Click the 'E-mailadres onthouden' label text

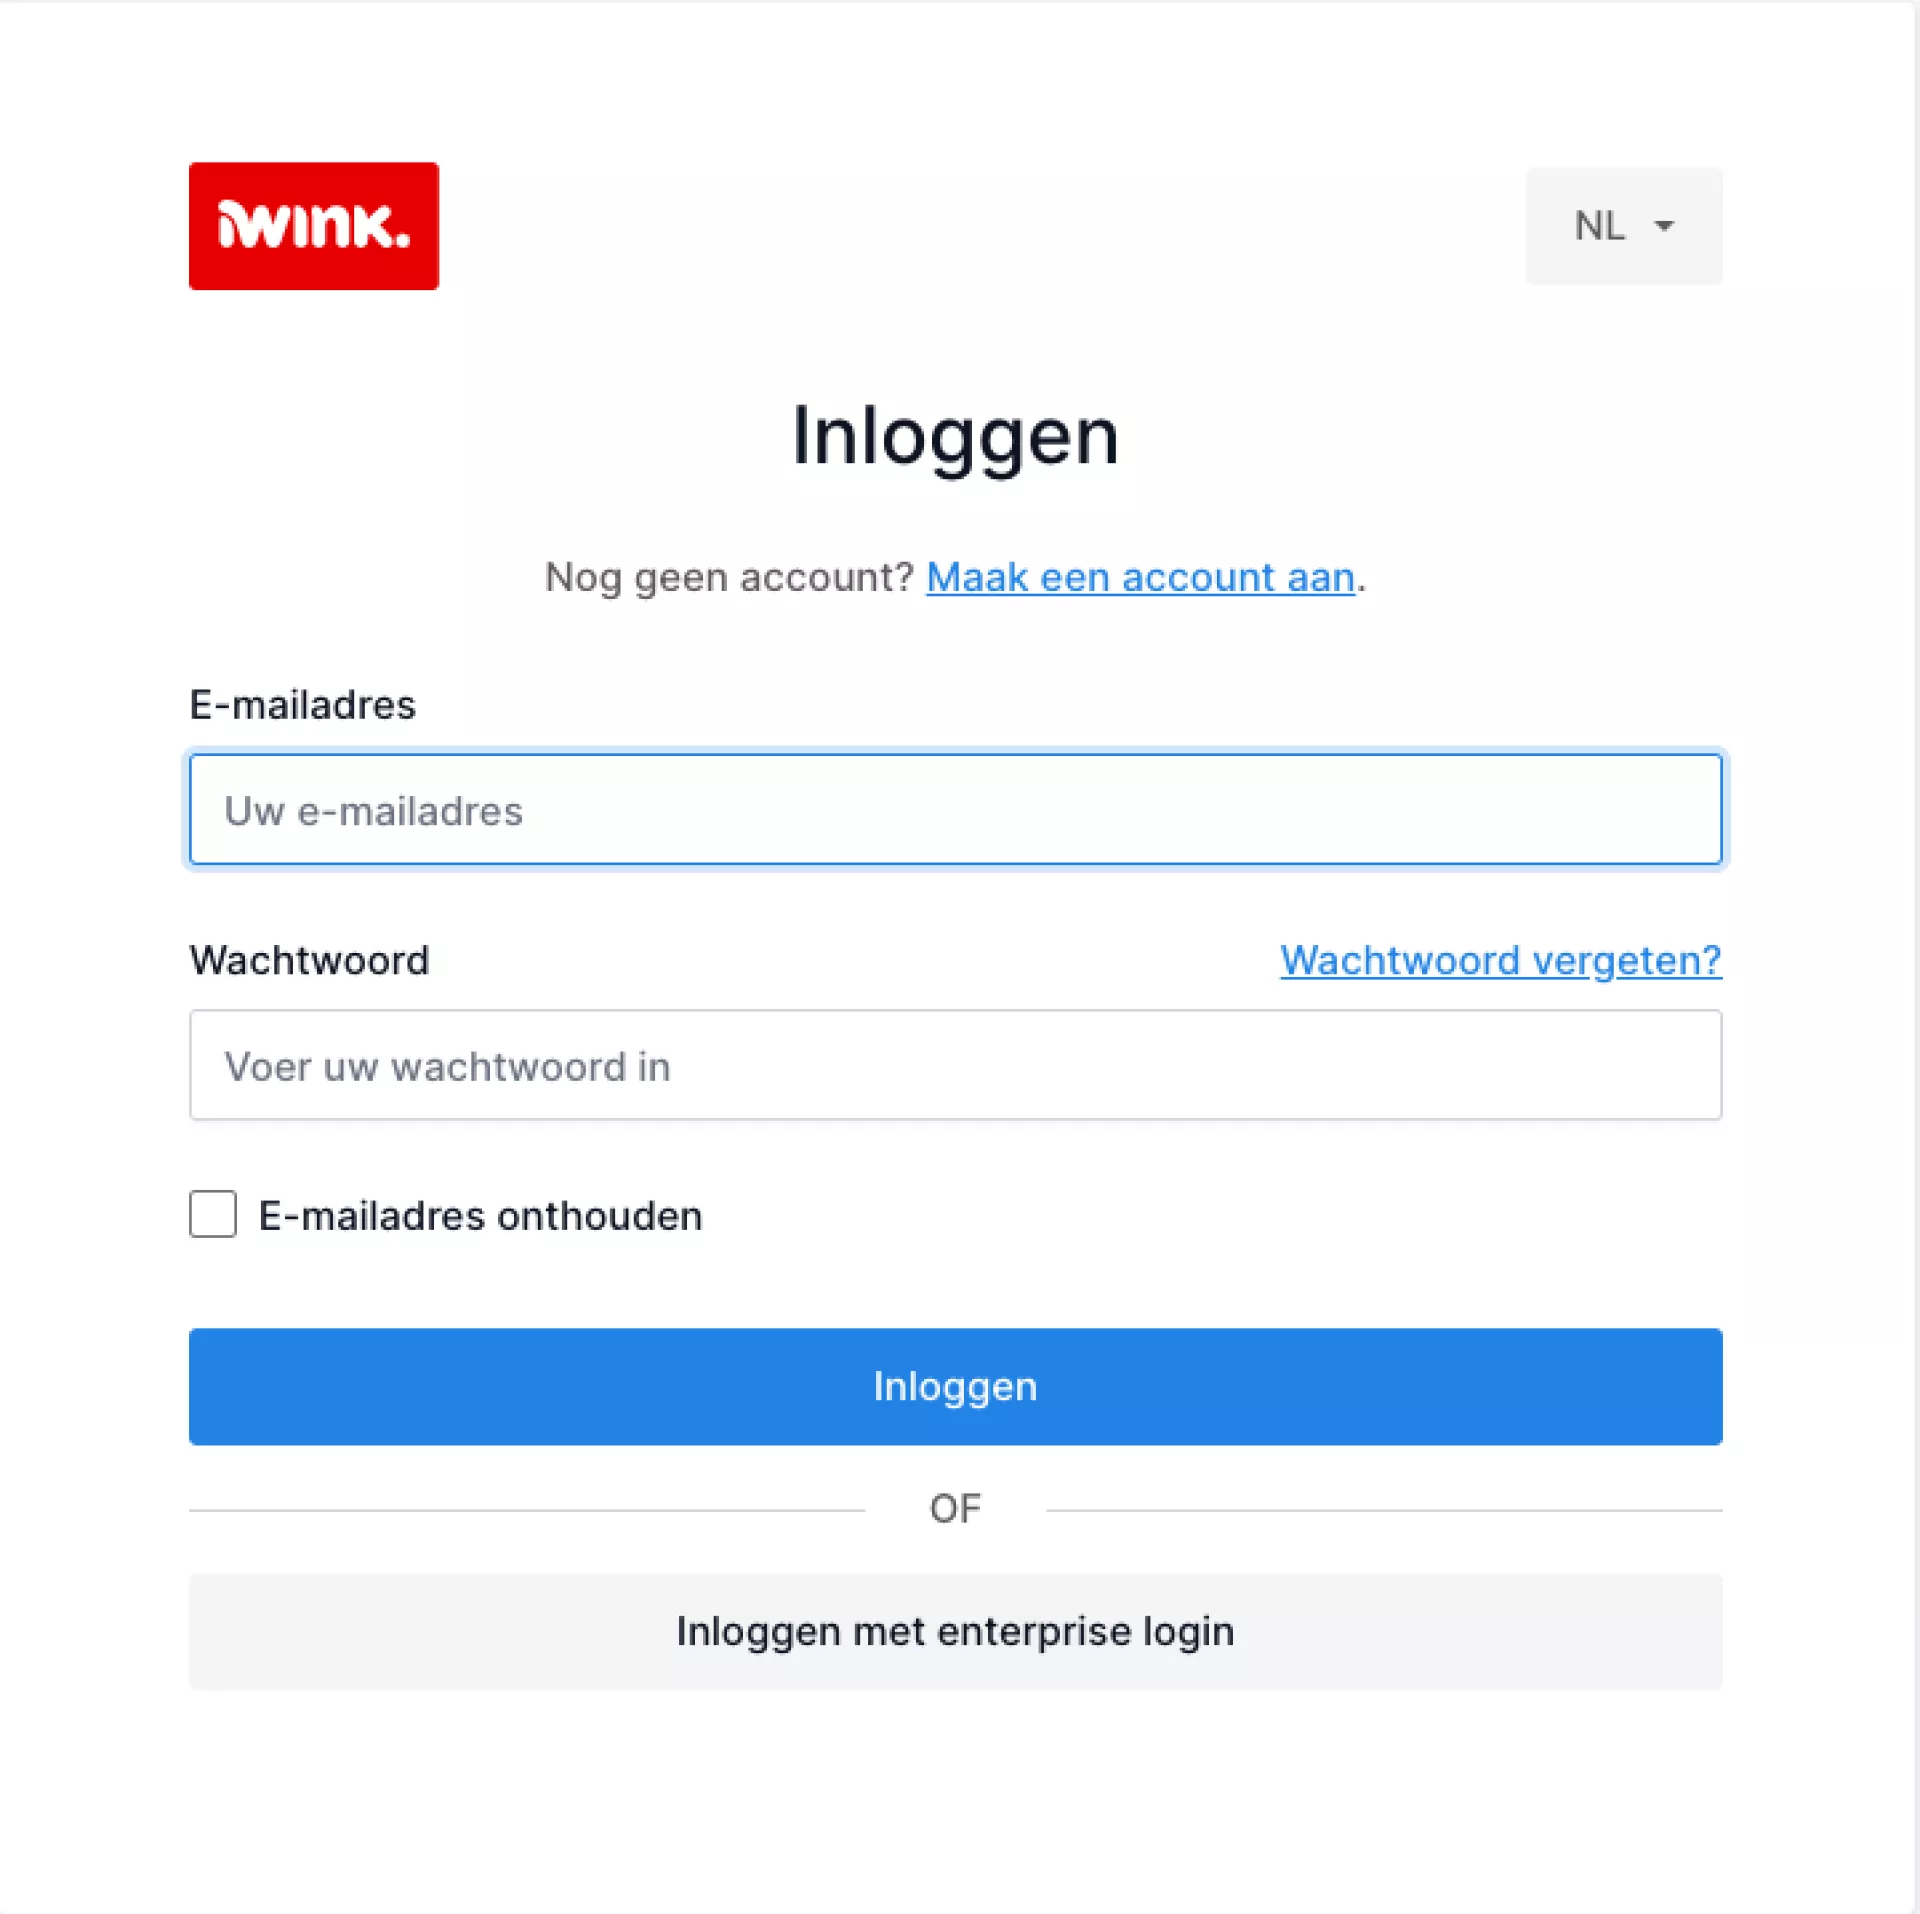pyautogui.click(x=480, y=1216)
